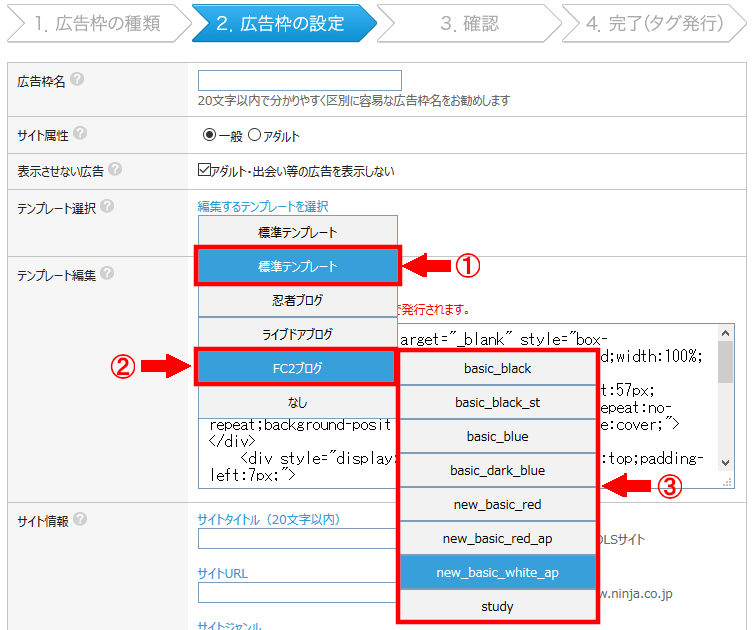Pick new_basic_white_ap submenu item

point(498,572)
